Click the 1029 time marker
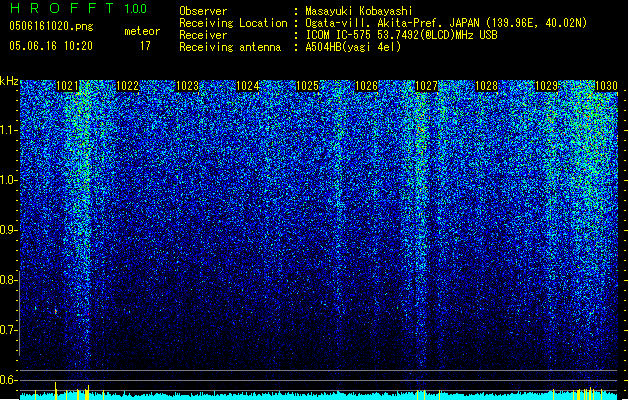Viewport: 629px width, 400px height. click(546, 86)
